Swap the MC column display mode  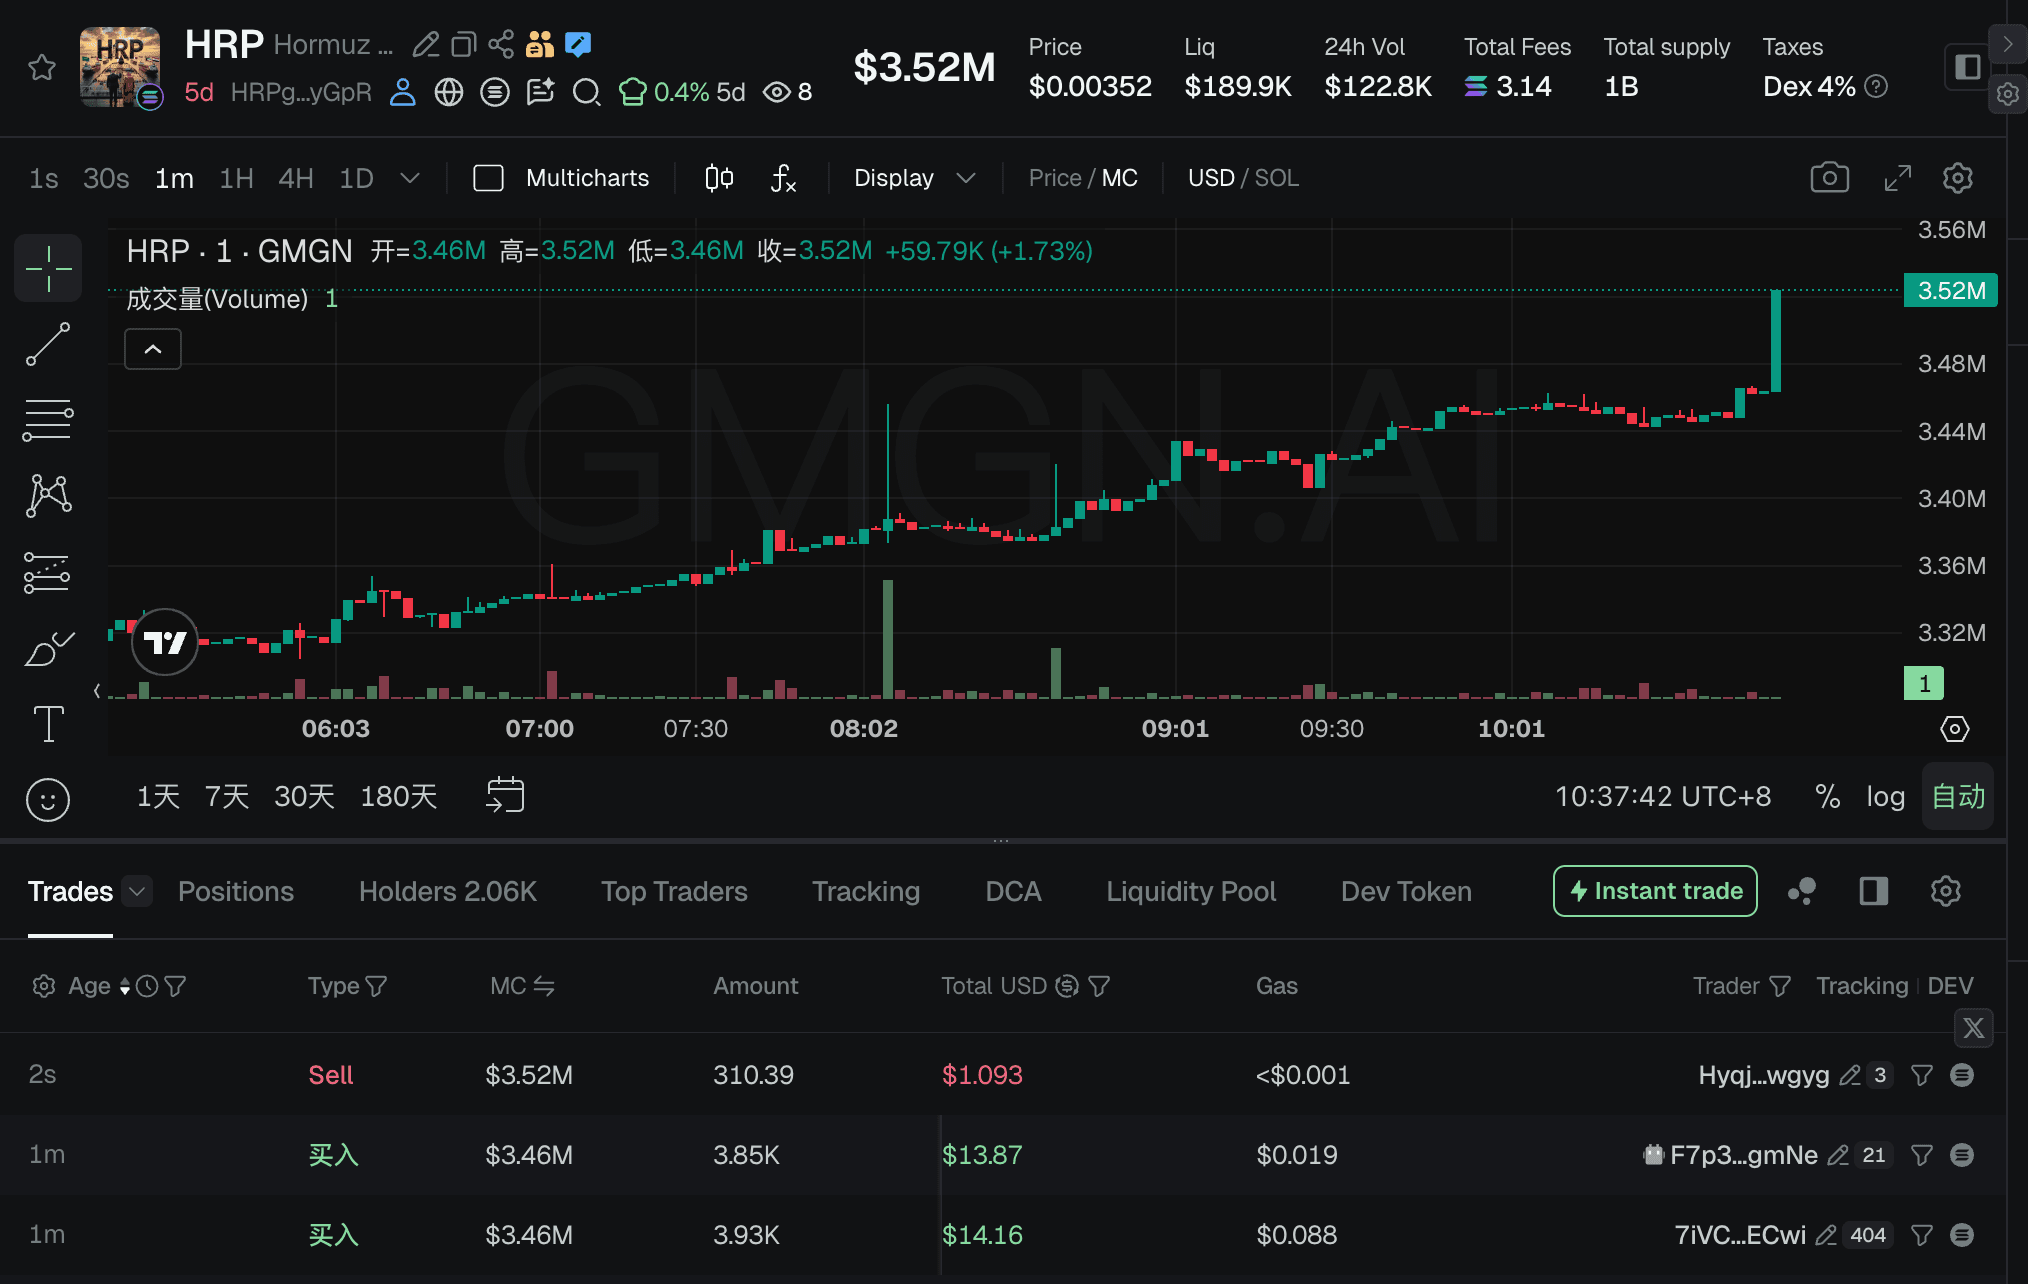(x=544, y=986)
